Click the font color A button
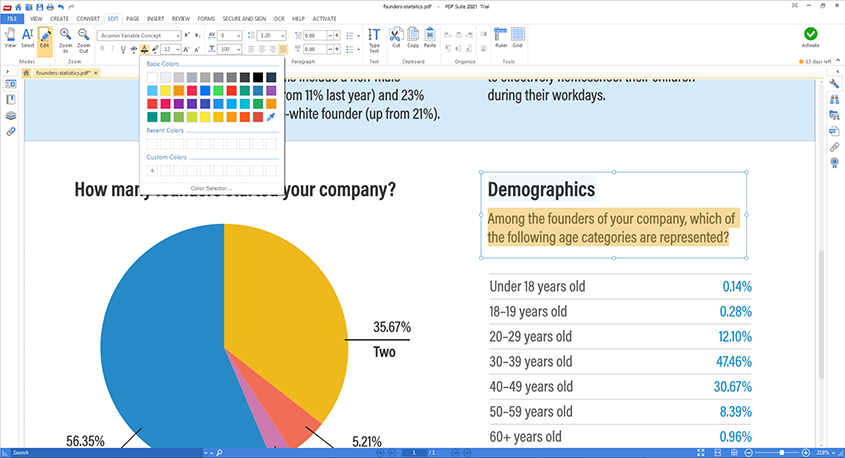This screenshot has height=458, width=845. pos(144,49)
